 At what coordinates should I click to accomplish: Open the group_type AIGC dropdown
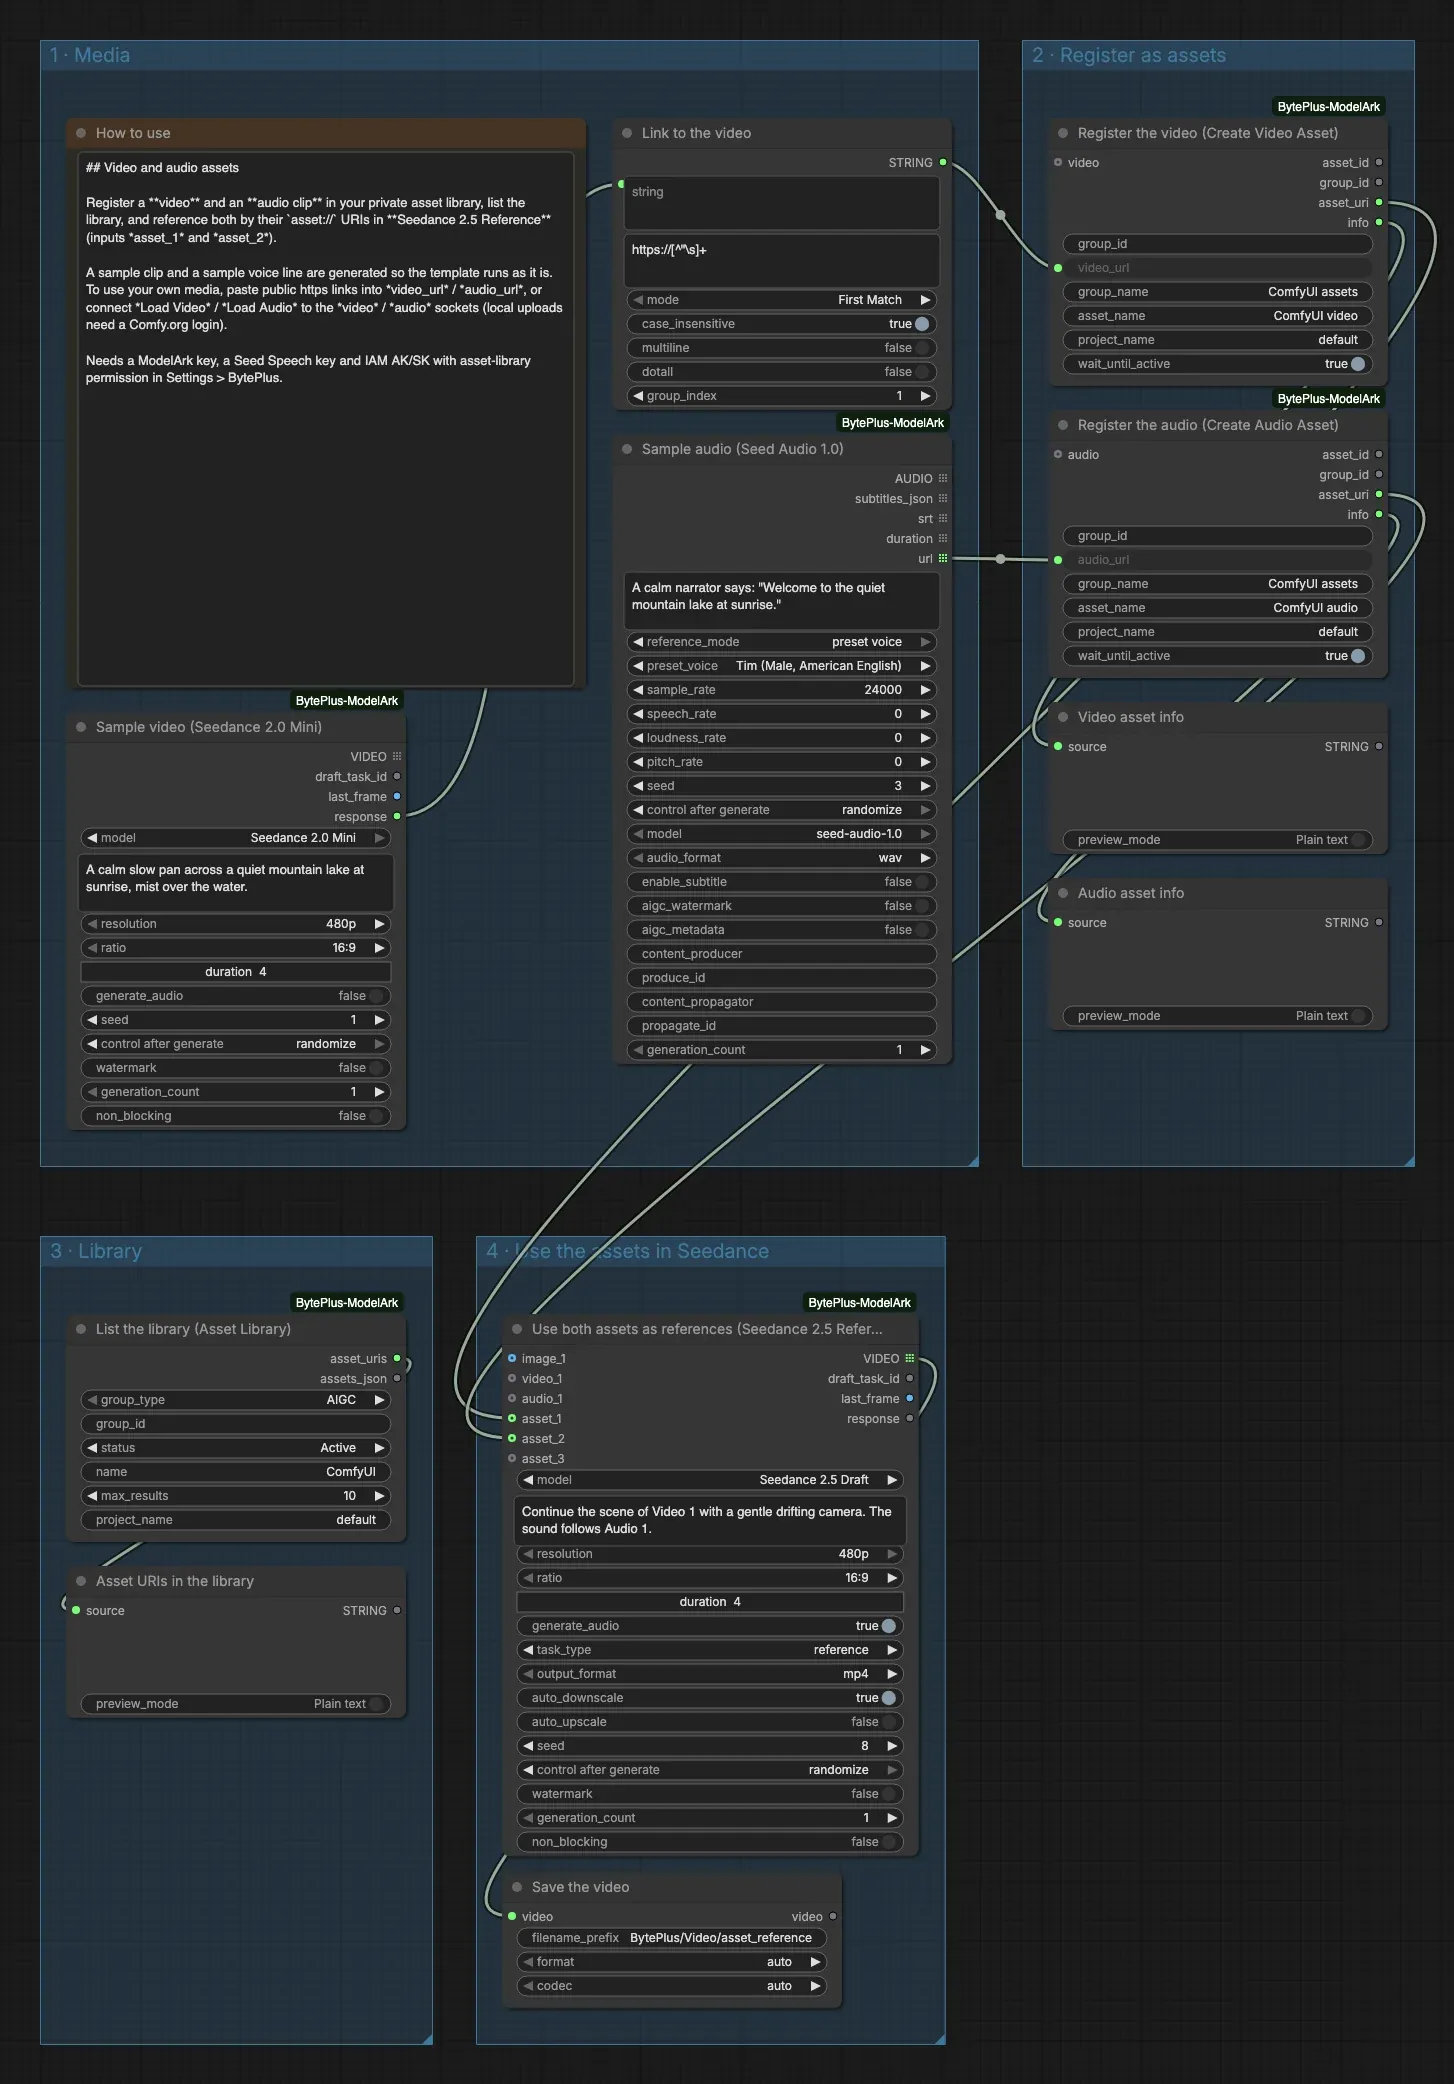[236, 1400]
